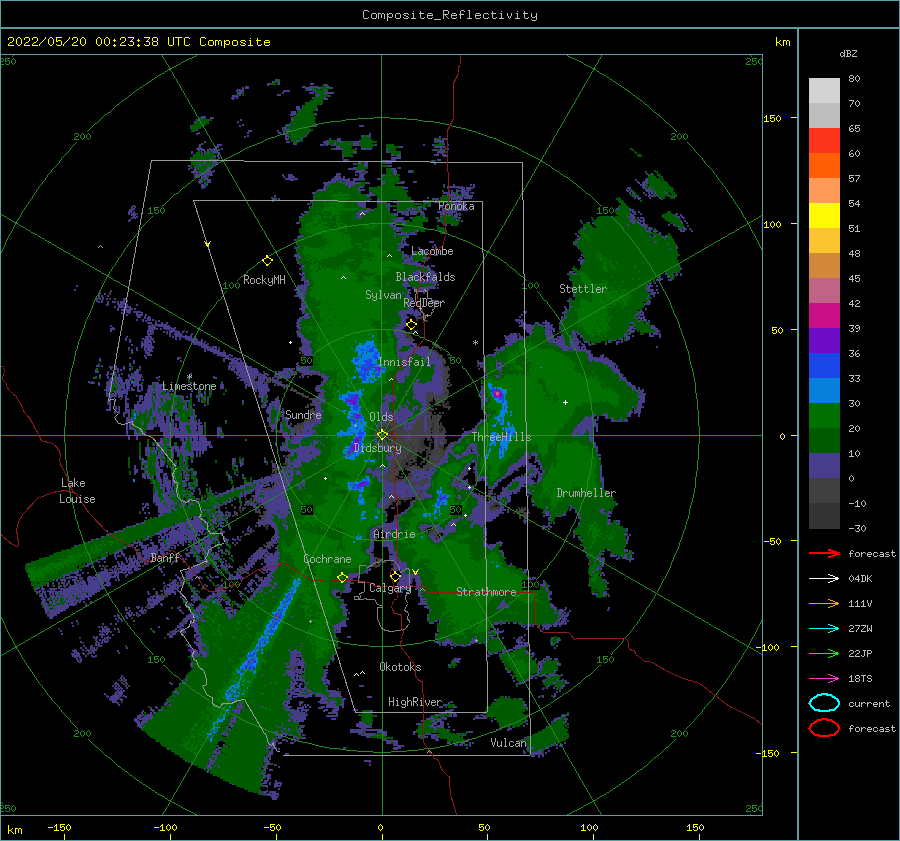Click the yellow diamond marker near Cochrane
This screenshot has height=841, width=900.
[342, 577]
